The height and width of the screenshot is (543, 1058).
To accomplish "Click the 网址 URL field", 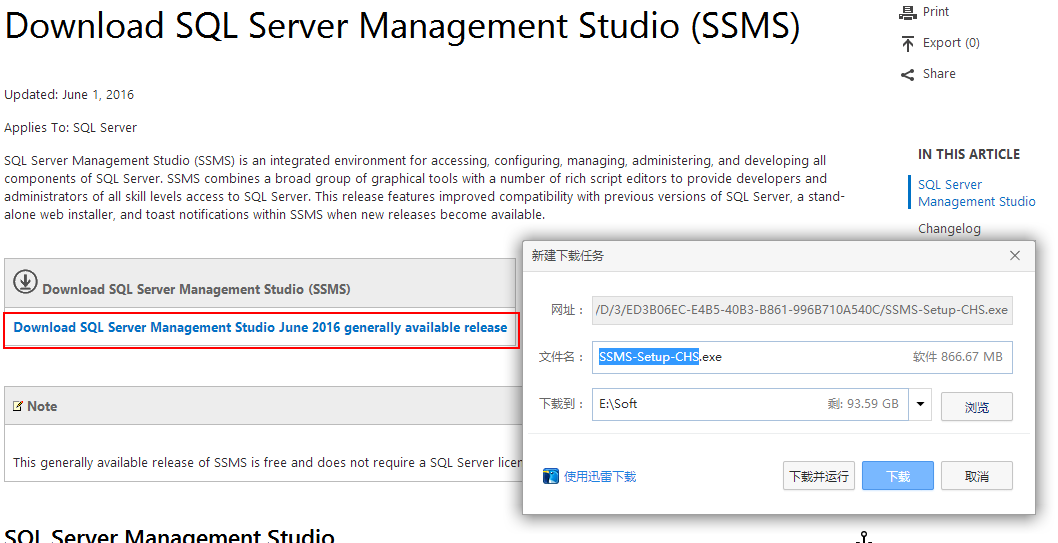I will tap(802, 310).
